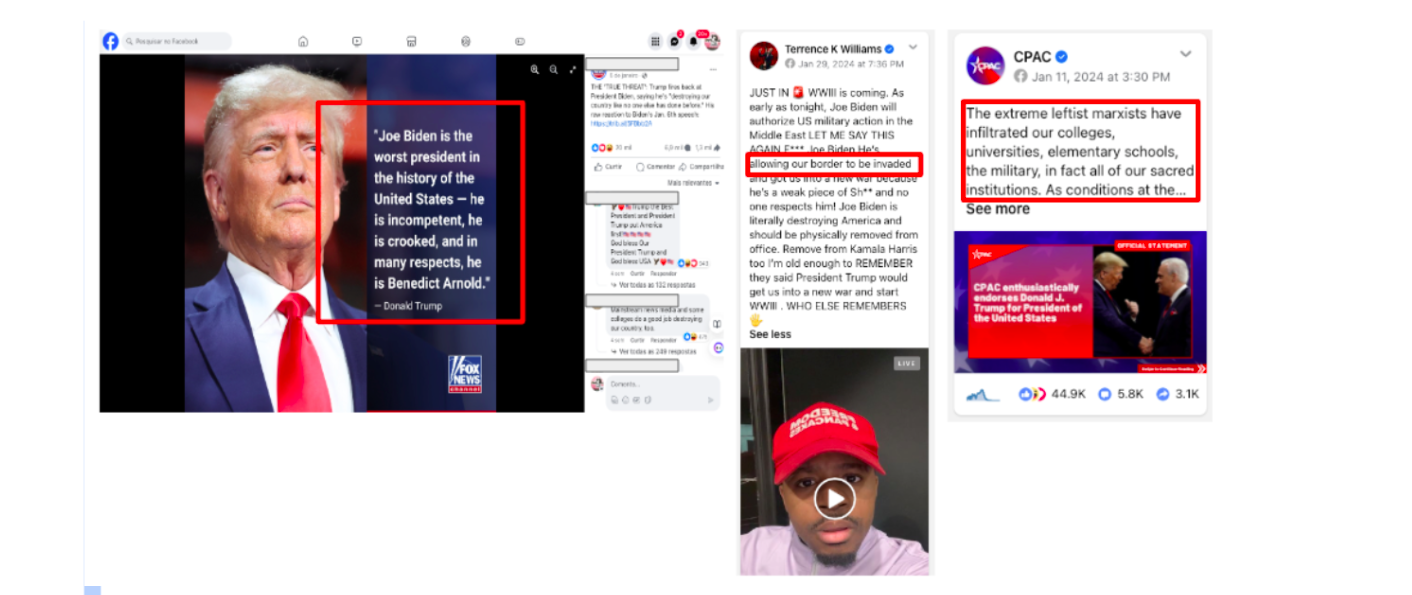Click the 'Curtir' like button

(x=609, y=166)
